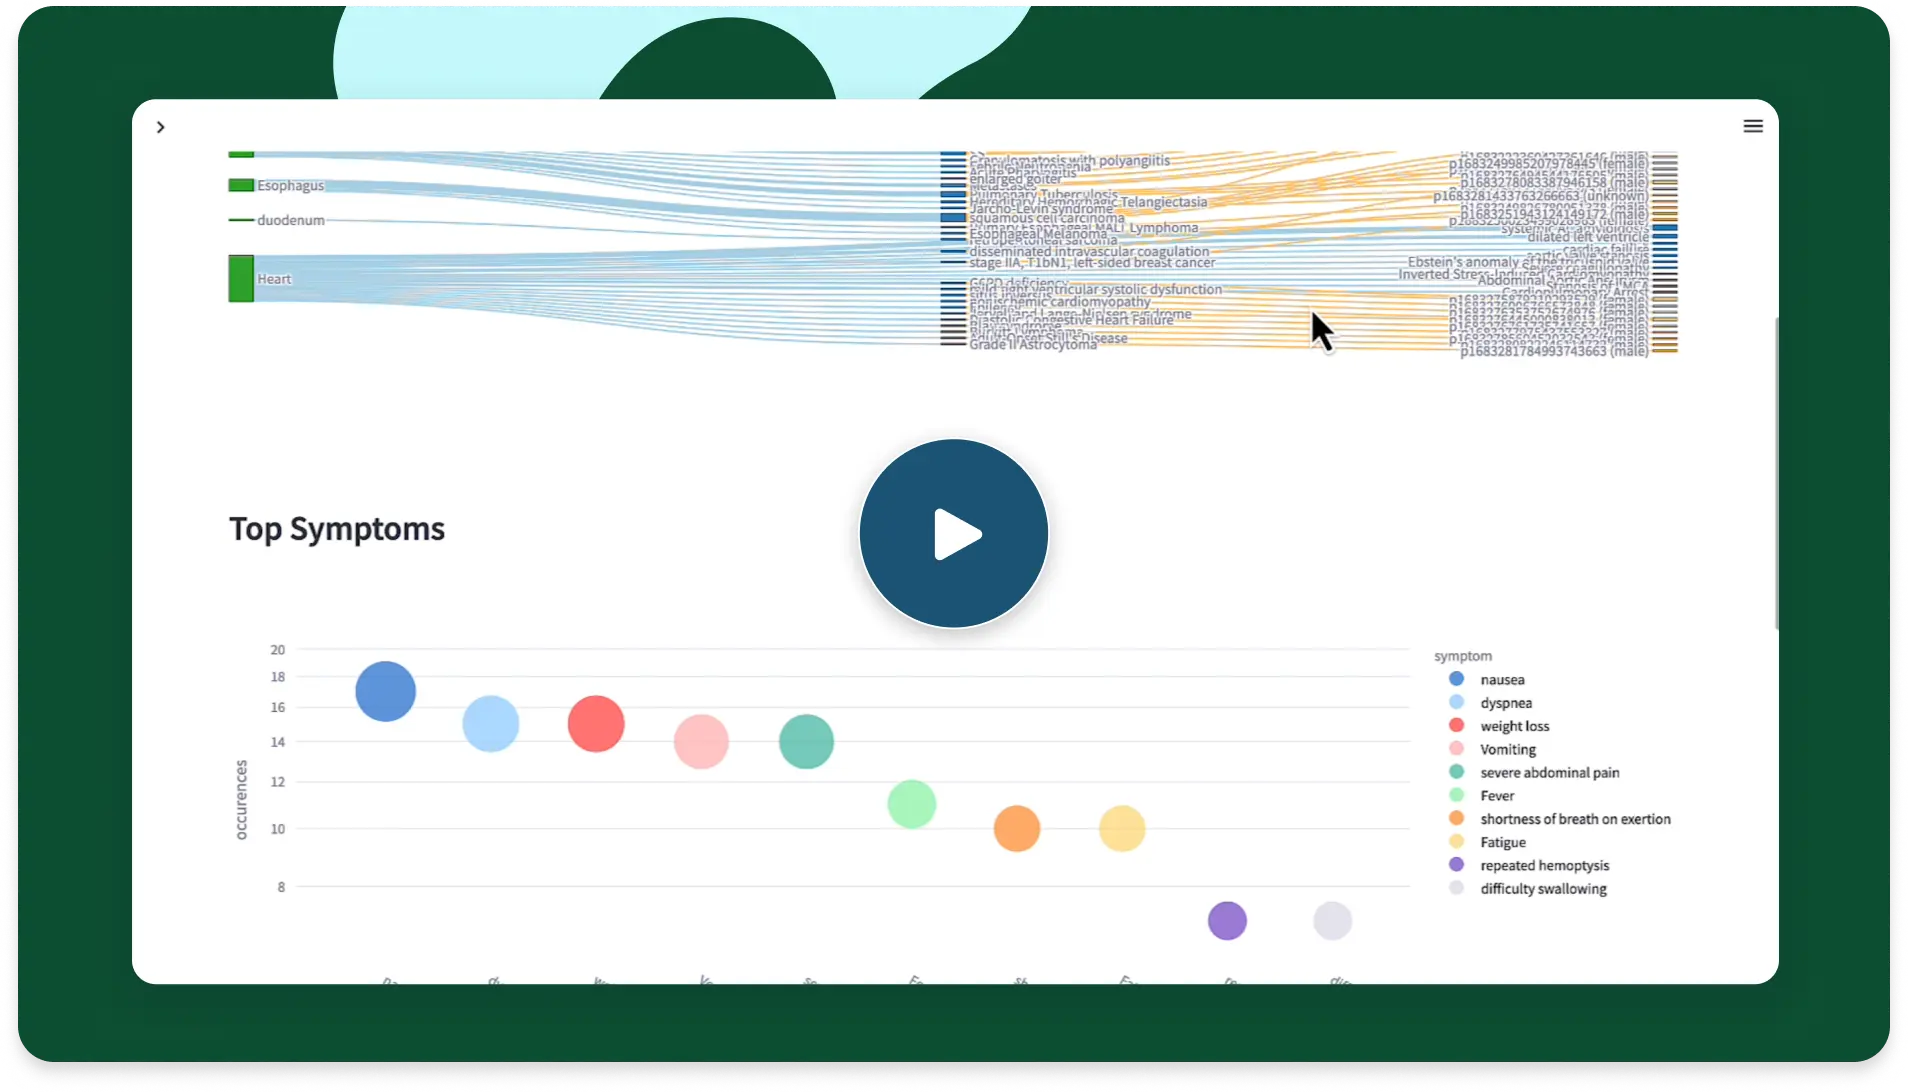1908x1092 pixels.
Task: Click shortness of breath on exertion legend
Action: point(1574,819)
